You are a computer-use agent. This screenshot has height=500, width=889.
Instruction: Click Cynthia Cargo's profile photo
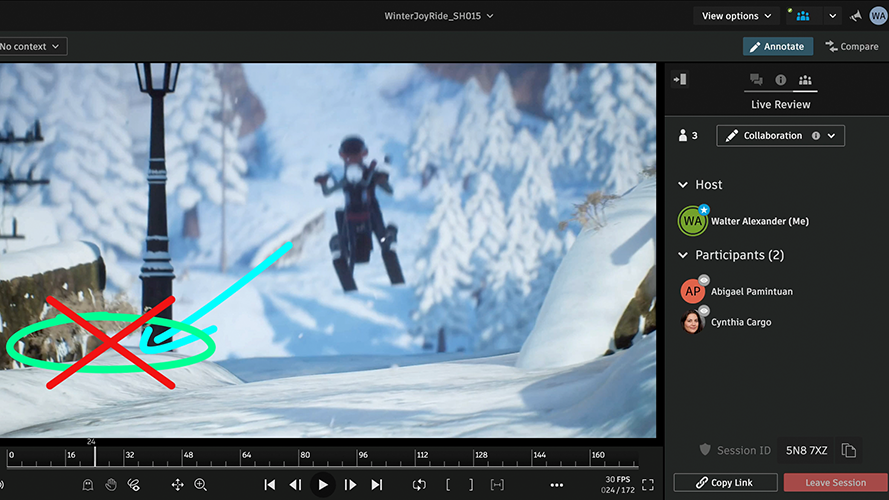click(x=692, y=322)
